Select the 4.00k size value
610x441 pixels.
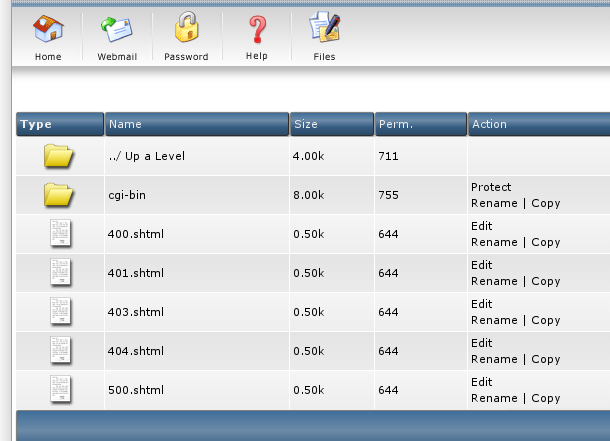[309, 156]
